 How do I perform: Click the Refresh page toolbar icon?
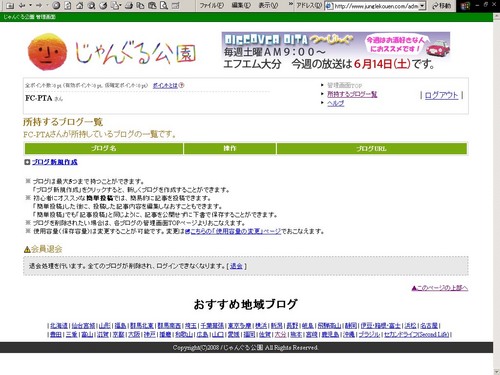tap(68, 5)
